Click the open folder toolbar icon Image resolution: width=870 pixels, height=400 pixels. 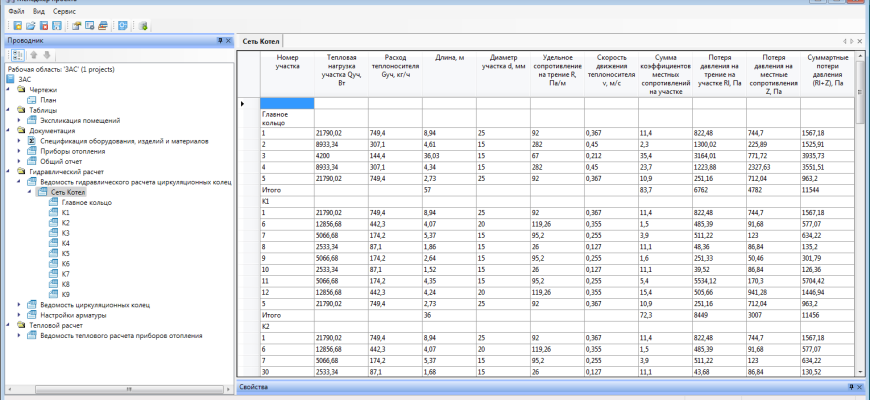(31, 25)
